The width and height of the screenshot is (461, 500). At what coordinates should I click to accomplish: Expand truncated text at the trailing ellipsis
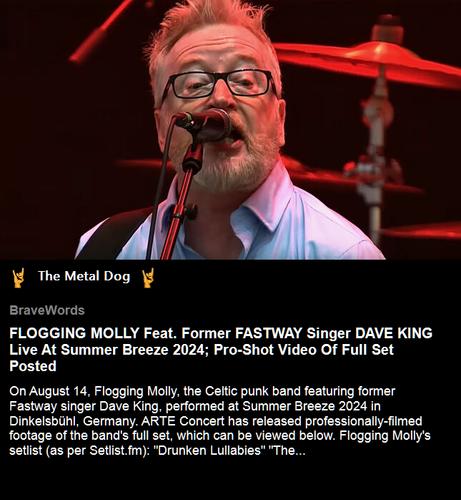coord(299,451)
